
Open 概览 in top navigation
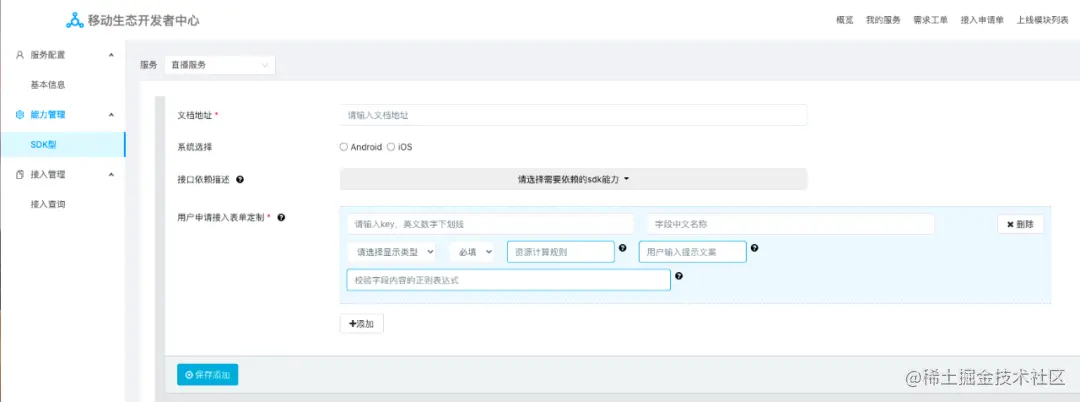tap(844, 21)
